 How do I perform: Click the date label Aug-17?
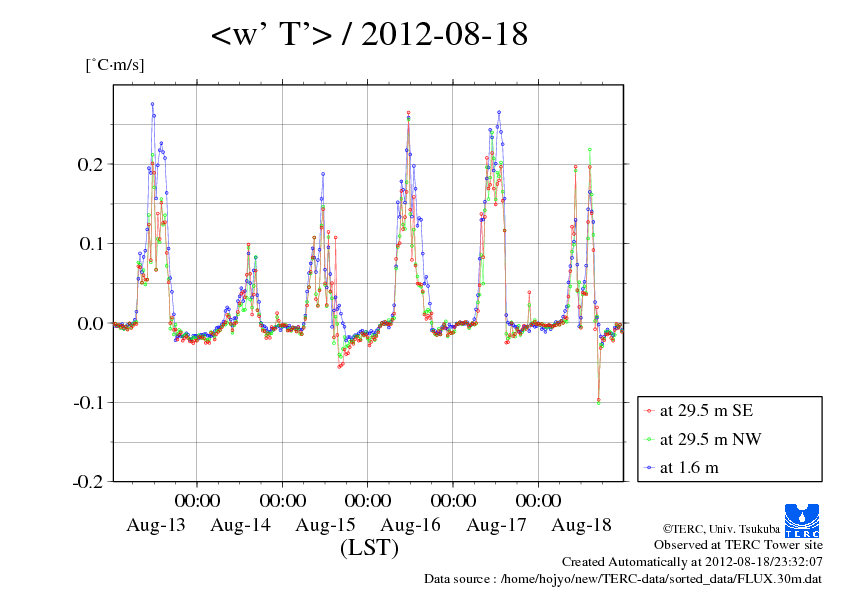(496, 525)
